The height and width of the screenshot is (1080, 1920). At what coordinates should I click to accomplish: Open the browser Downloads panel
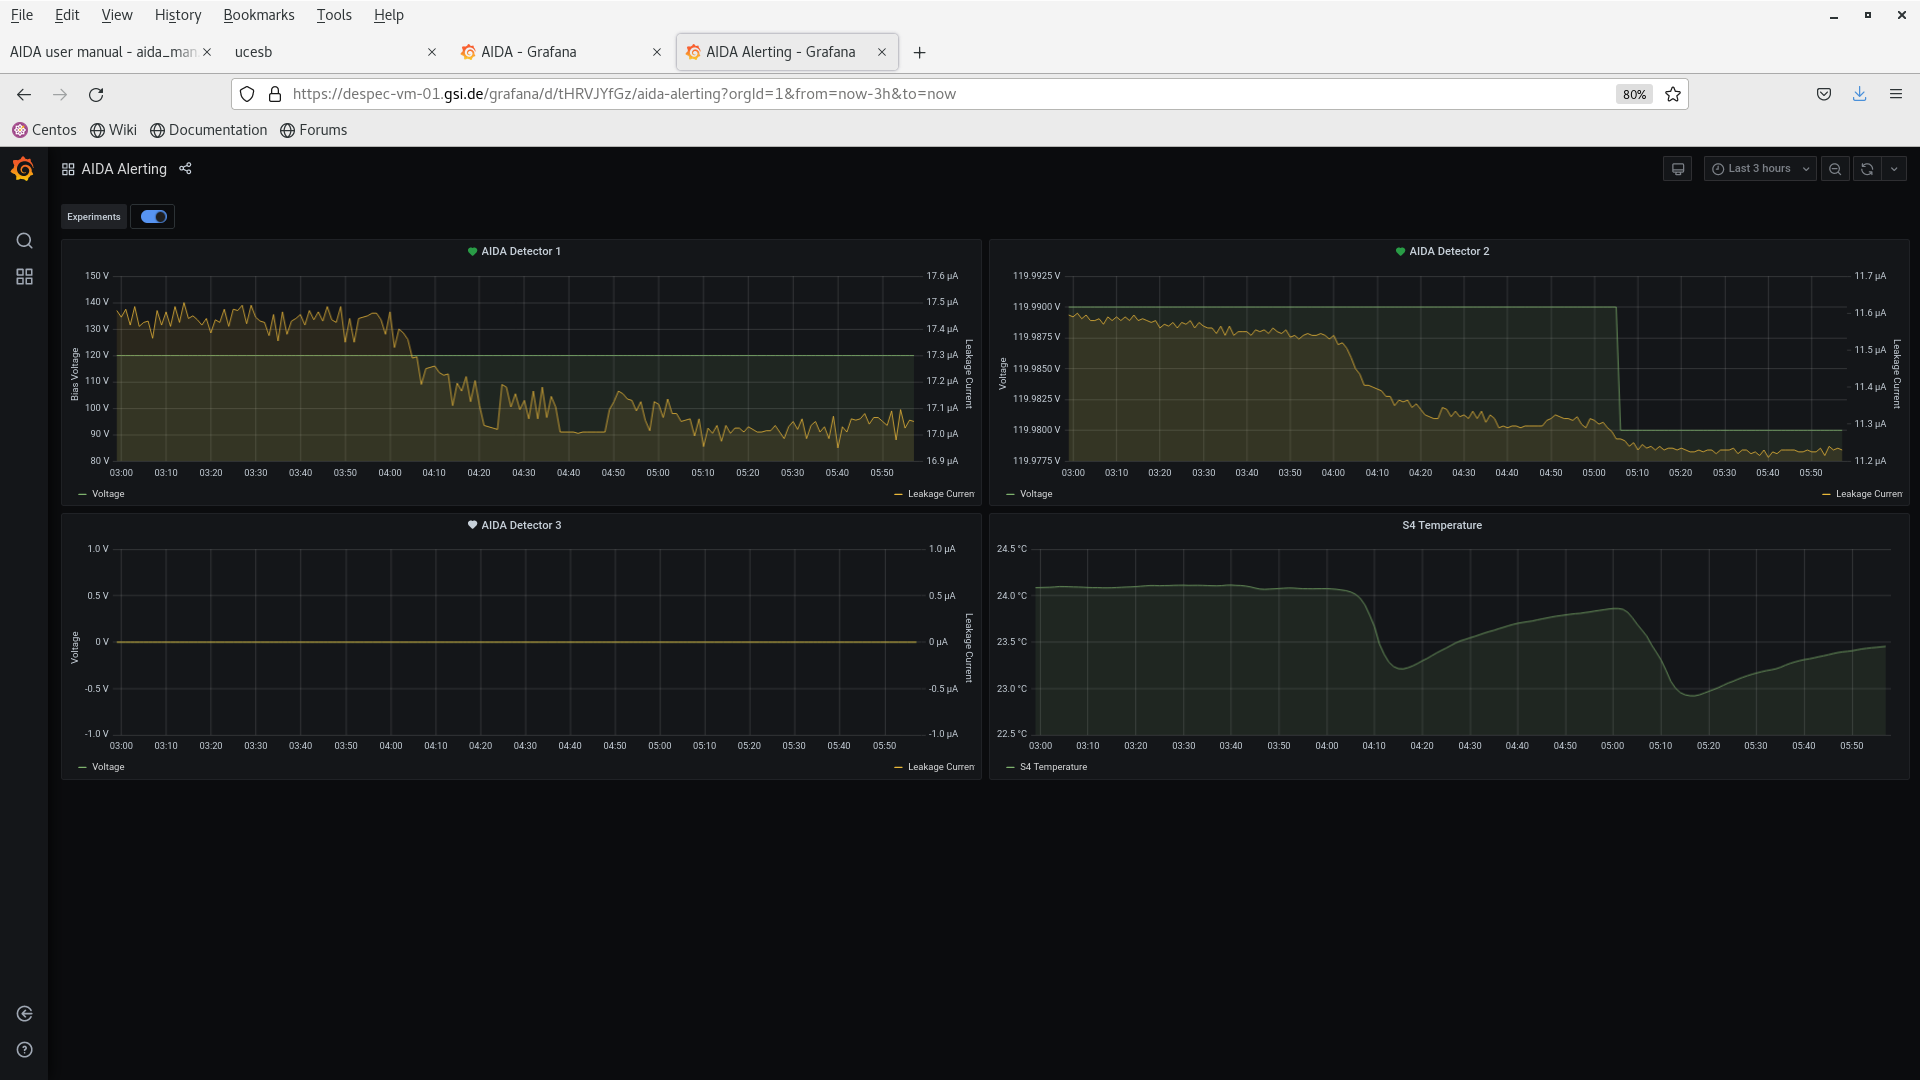(x=1860, y=94)
